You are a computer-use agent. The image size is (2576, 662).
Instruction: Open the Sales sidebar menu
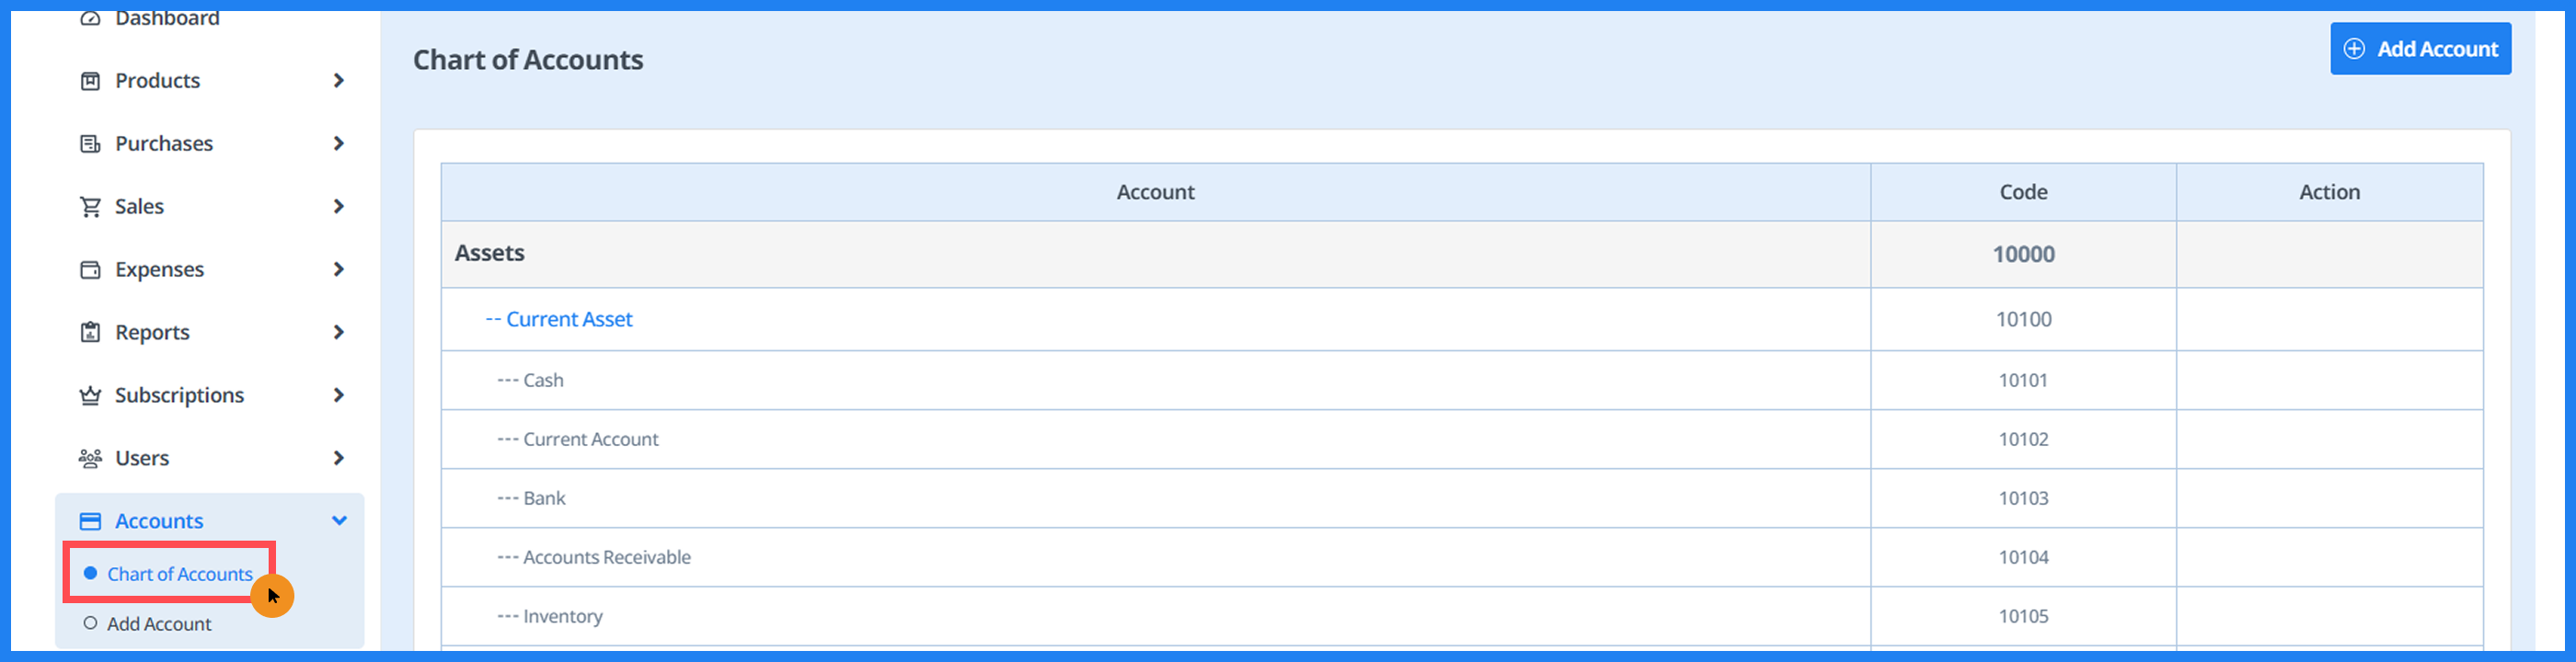coord(210,207)
